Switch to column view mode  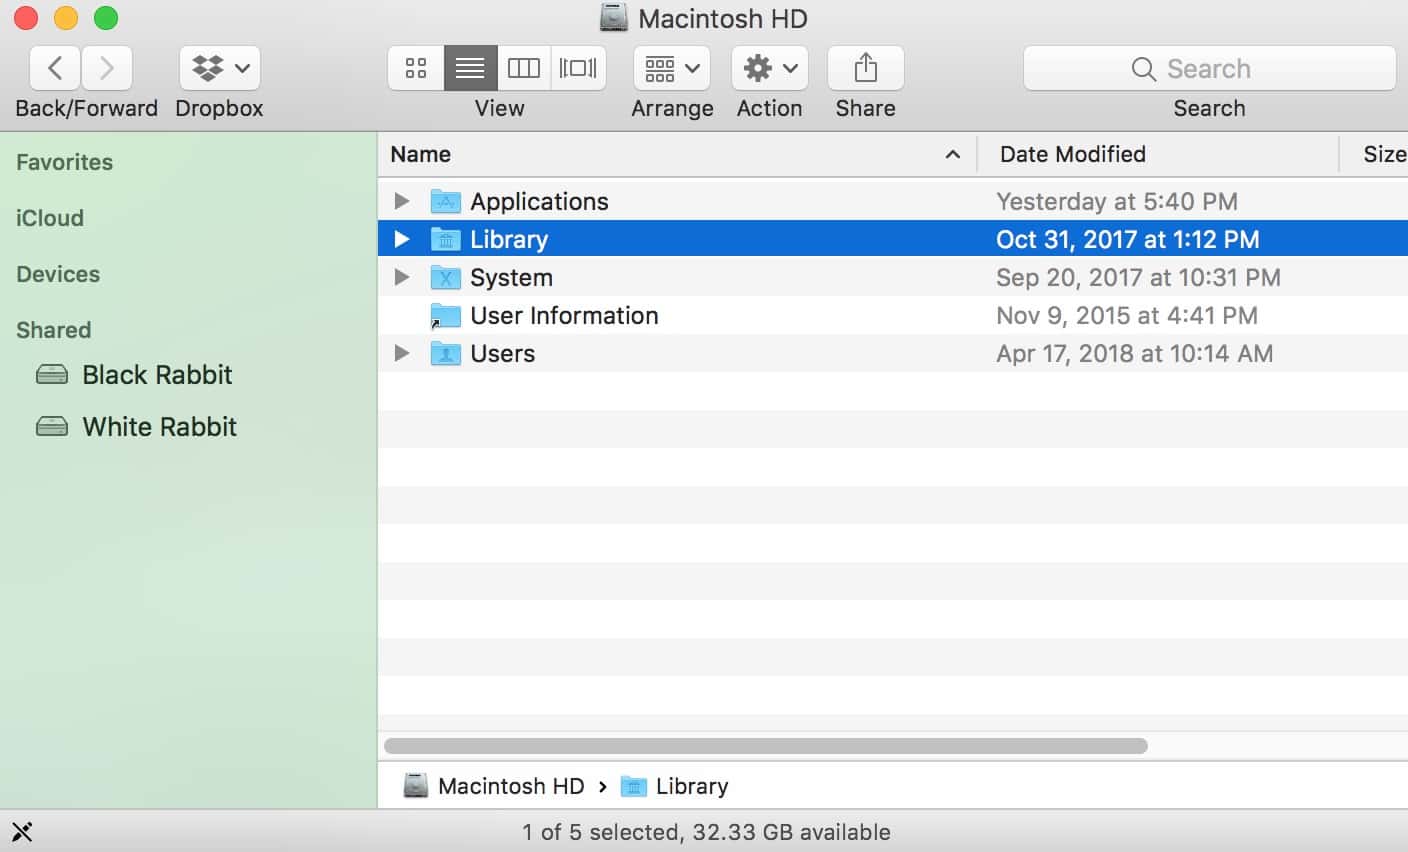coord(524,68)
